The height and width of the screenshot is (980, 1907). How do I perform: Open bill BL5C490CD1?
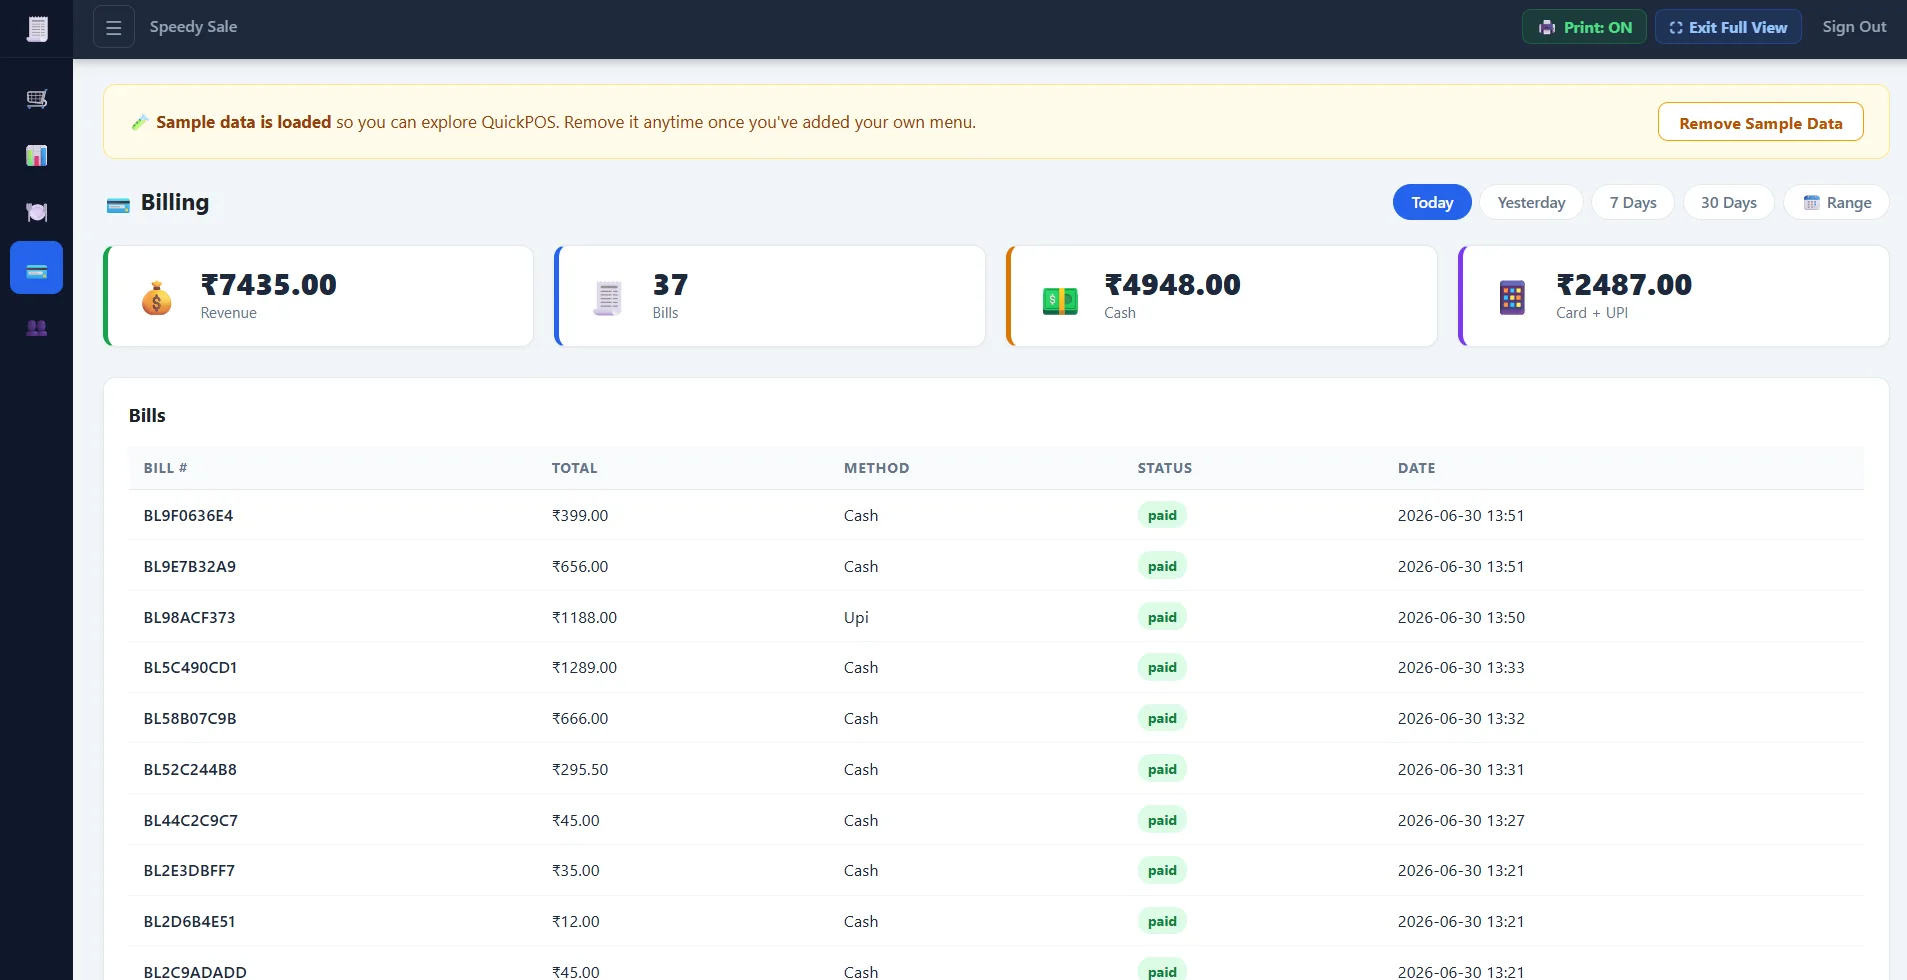click(190, 668)
